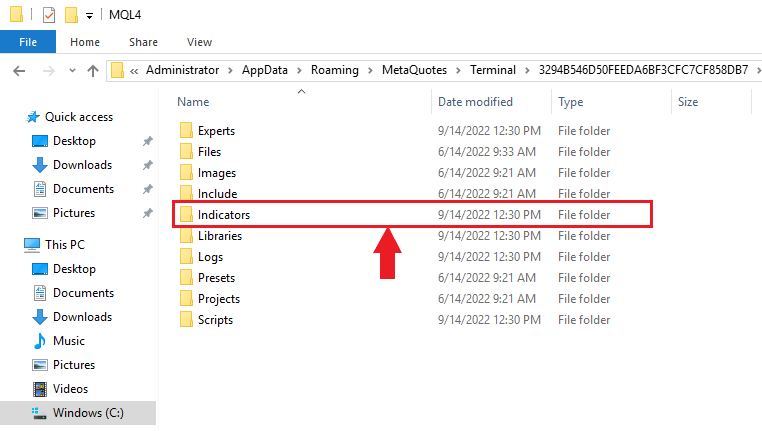The image size is (762, 431).
Task: Click Roaming in the address path
Action: pyautogui.click(x=335, y=70)
